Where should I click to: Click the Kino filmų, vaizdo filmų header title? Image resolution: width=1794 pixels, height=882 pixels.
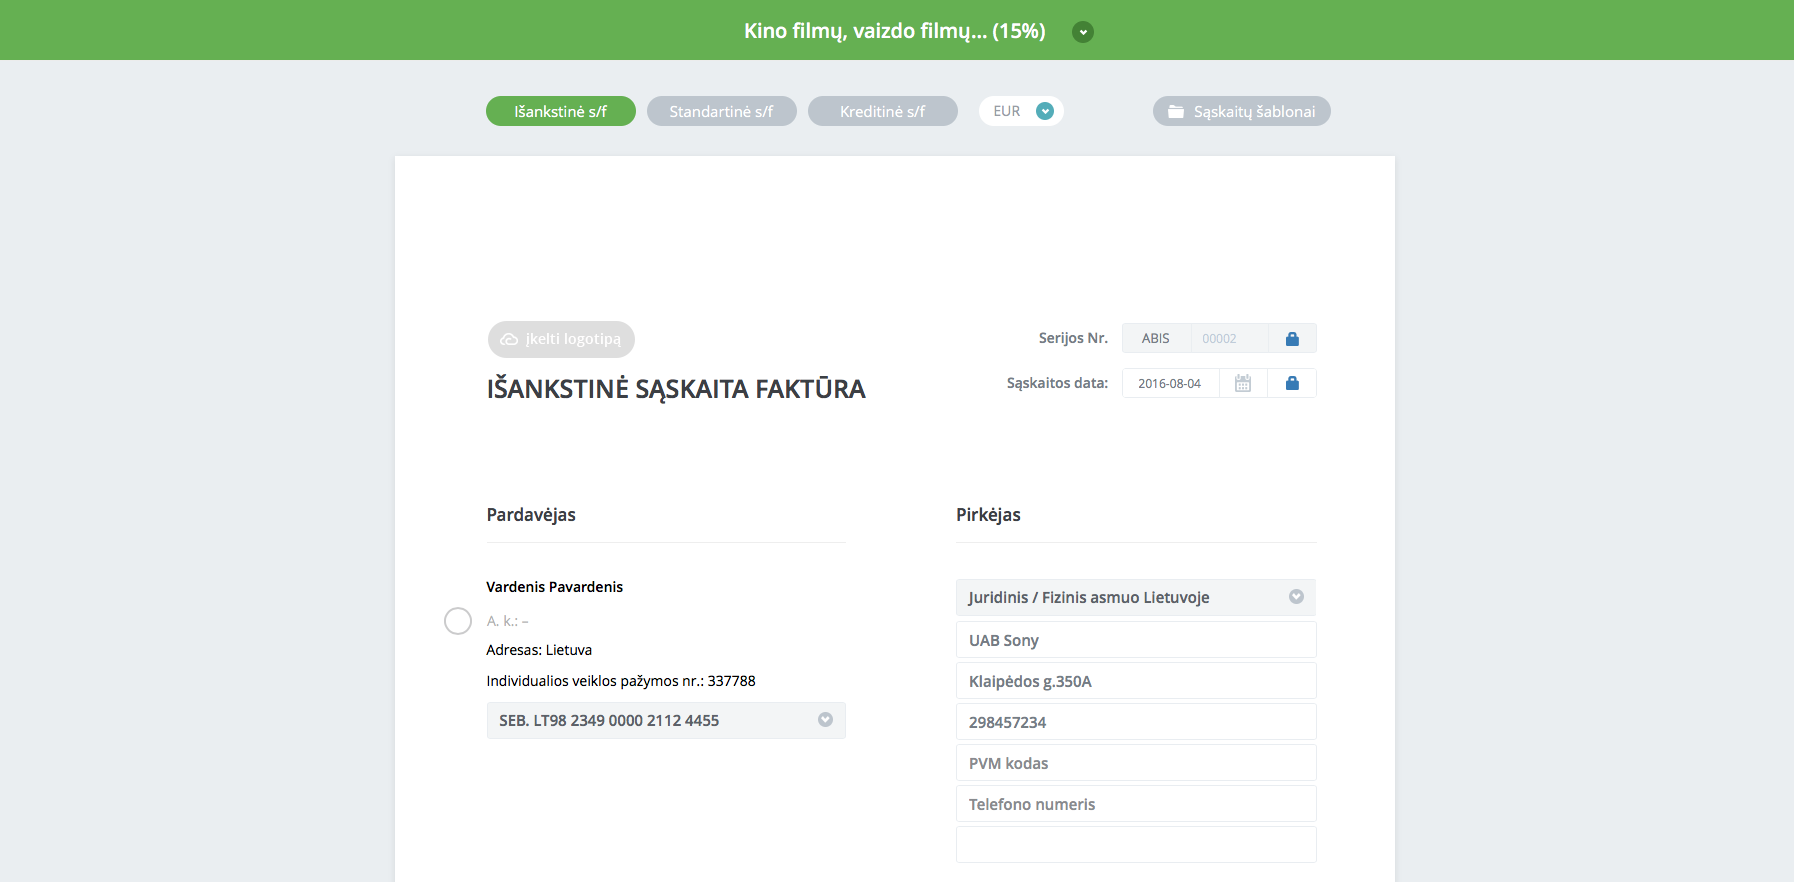[895, 31]
